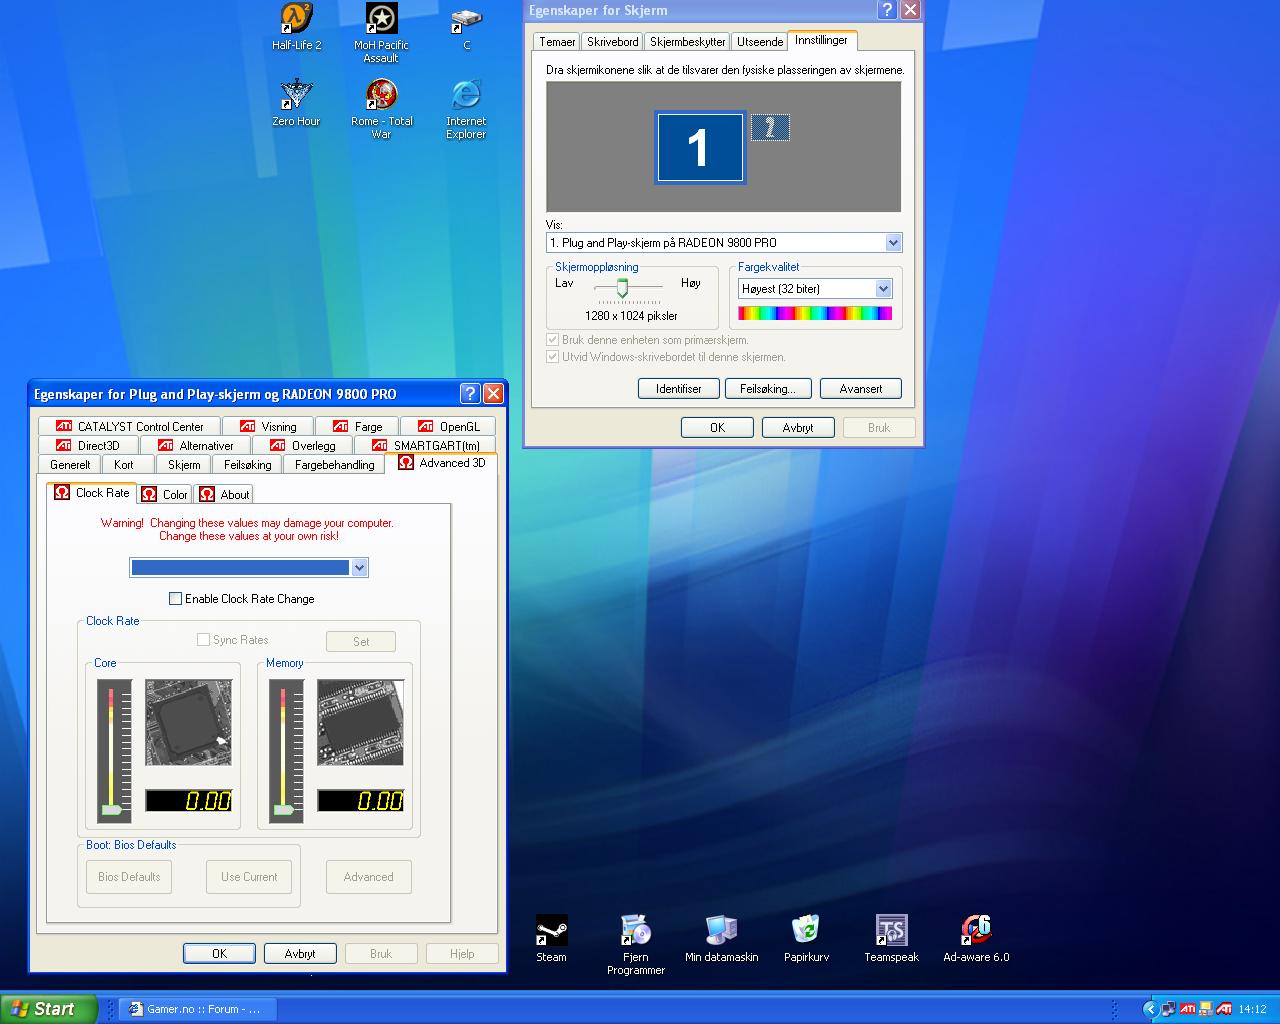Viewport: 1280px width, 1024px height.
Task: Open the Utseende tab
Action: (x=760, y=42)
